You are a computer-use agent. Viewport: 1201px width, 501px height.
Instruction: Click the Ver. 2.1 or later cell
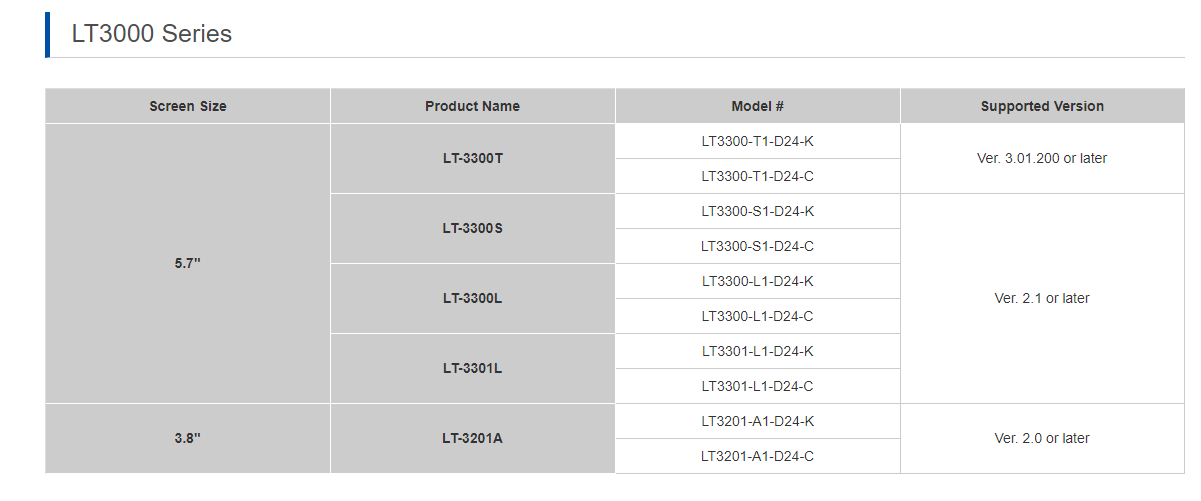coord(1042,299)
